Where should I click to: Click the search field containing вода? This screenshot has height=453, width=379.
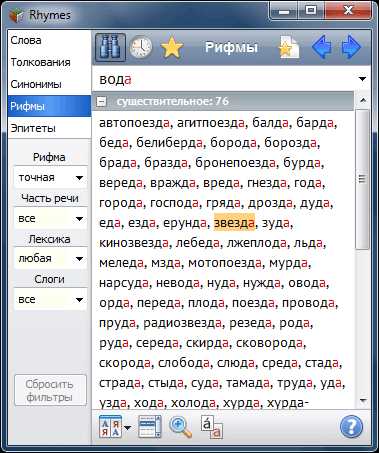coord(224,80)
